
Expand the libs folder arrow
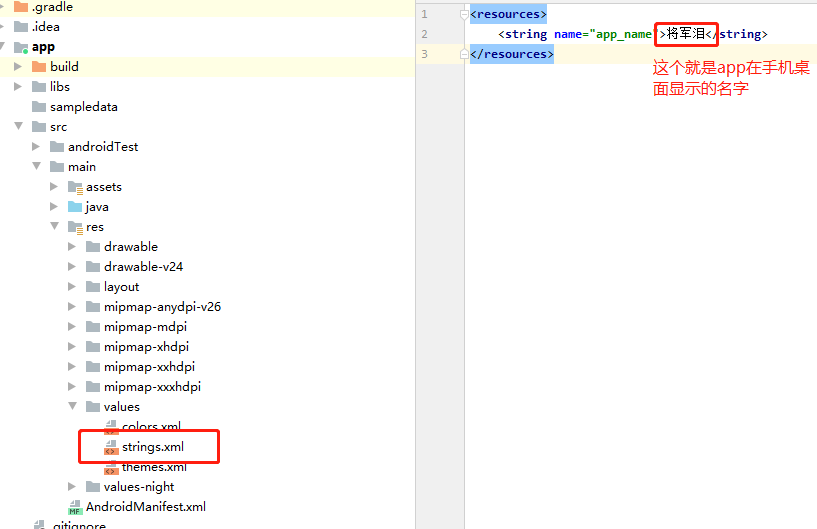(x=18, y=86)
